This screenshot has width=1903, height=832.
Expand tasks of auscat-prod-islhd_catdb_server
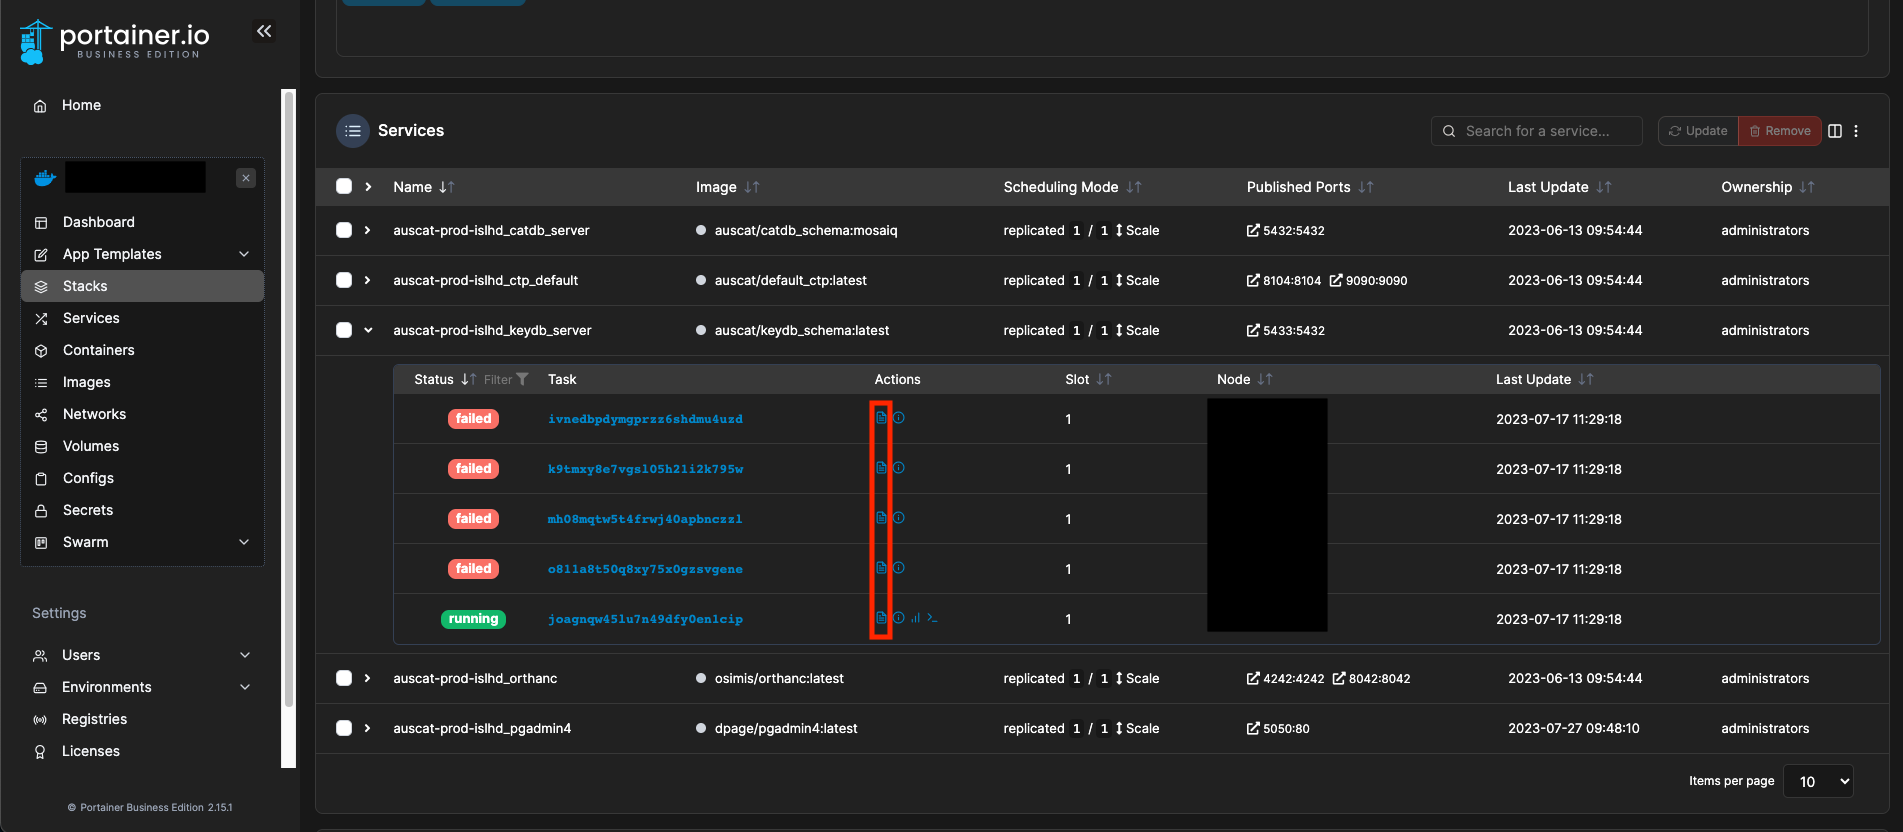(x=368, y=230)
